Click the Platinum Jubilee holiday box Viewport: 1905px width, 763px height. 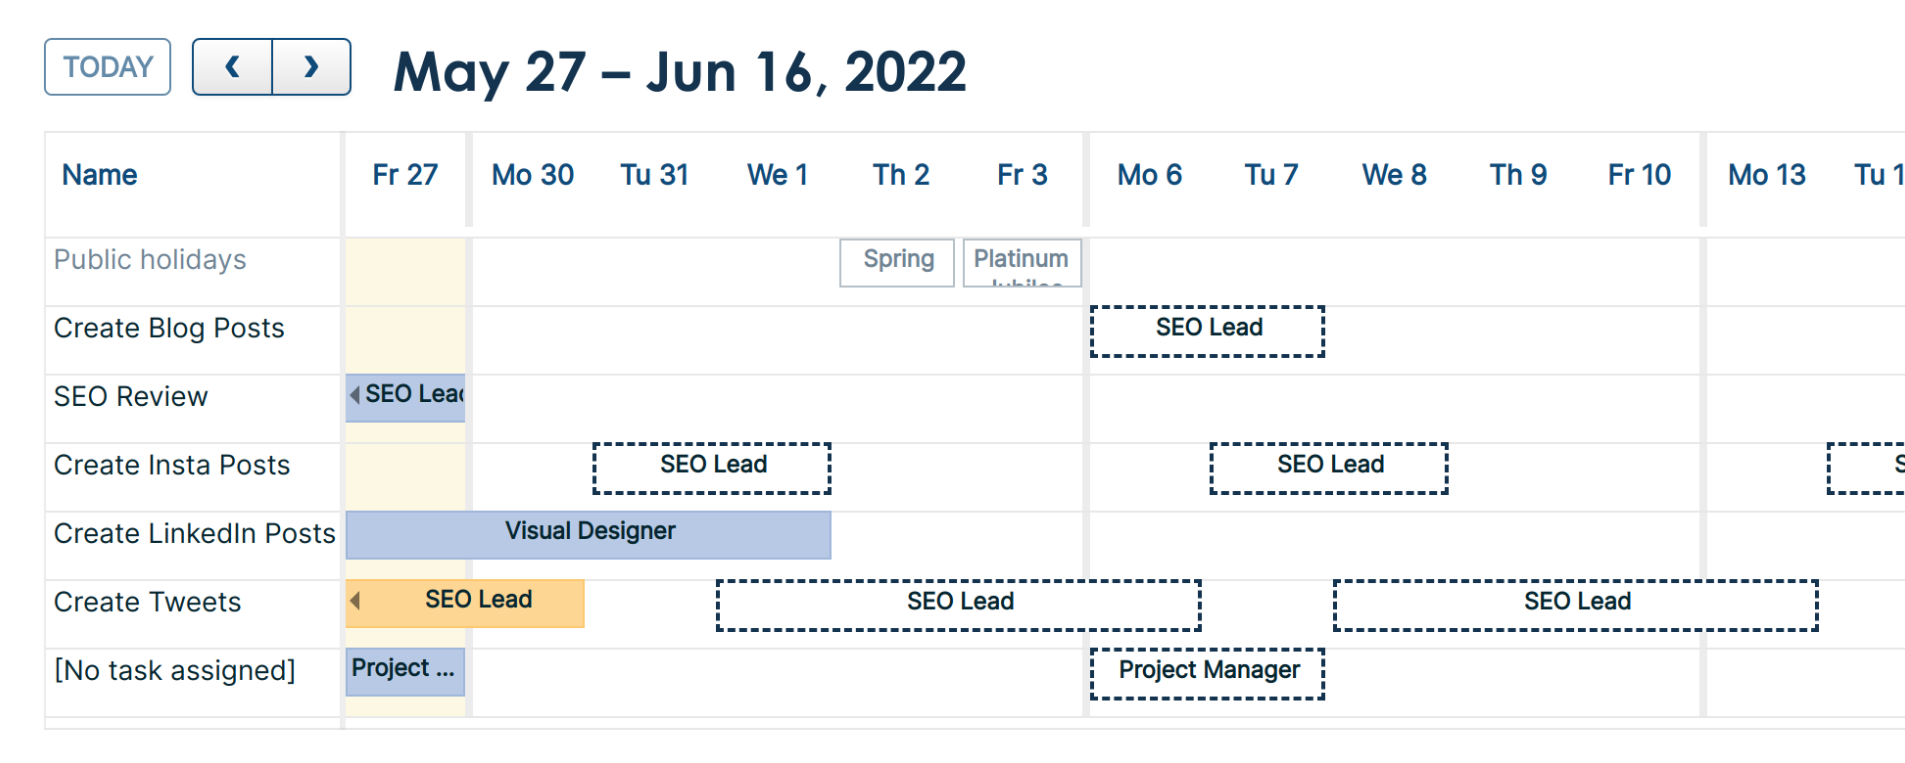point(1021,262)
